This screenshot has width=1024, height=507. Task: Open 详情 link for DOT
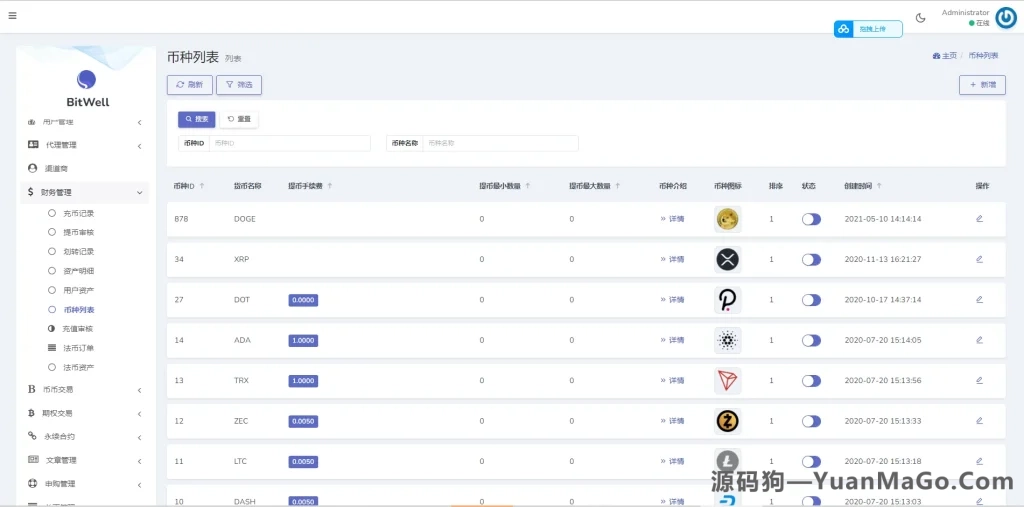point(673,300)
